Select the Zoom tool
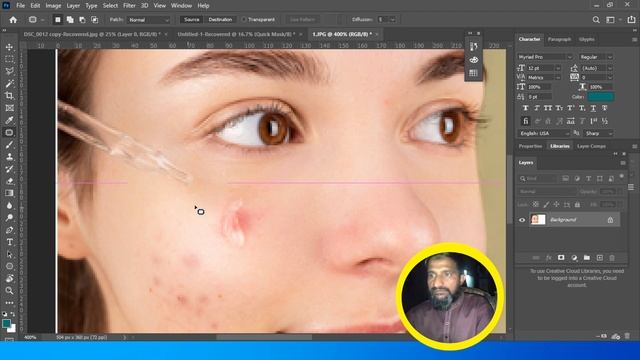The height and width of the screenshot is (360, 640). pos(9,291)
